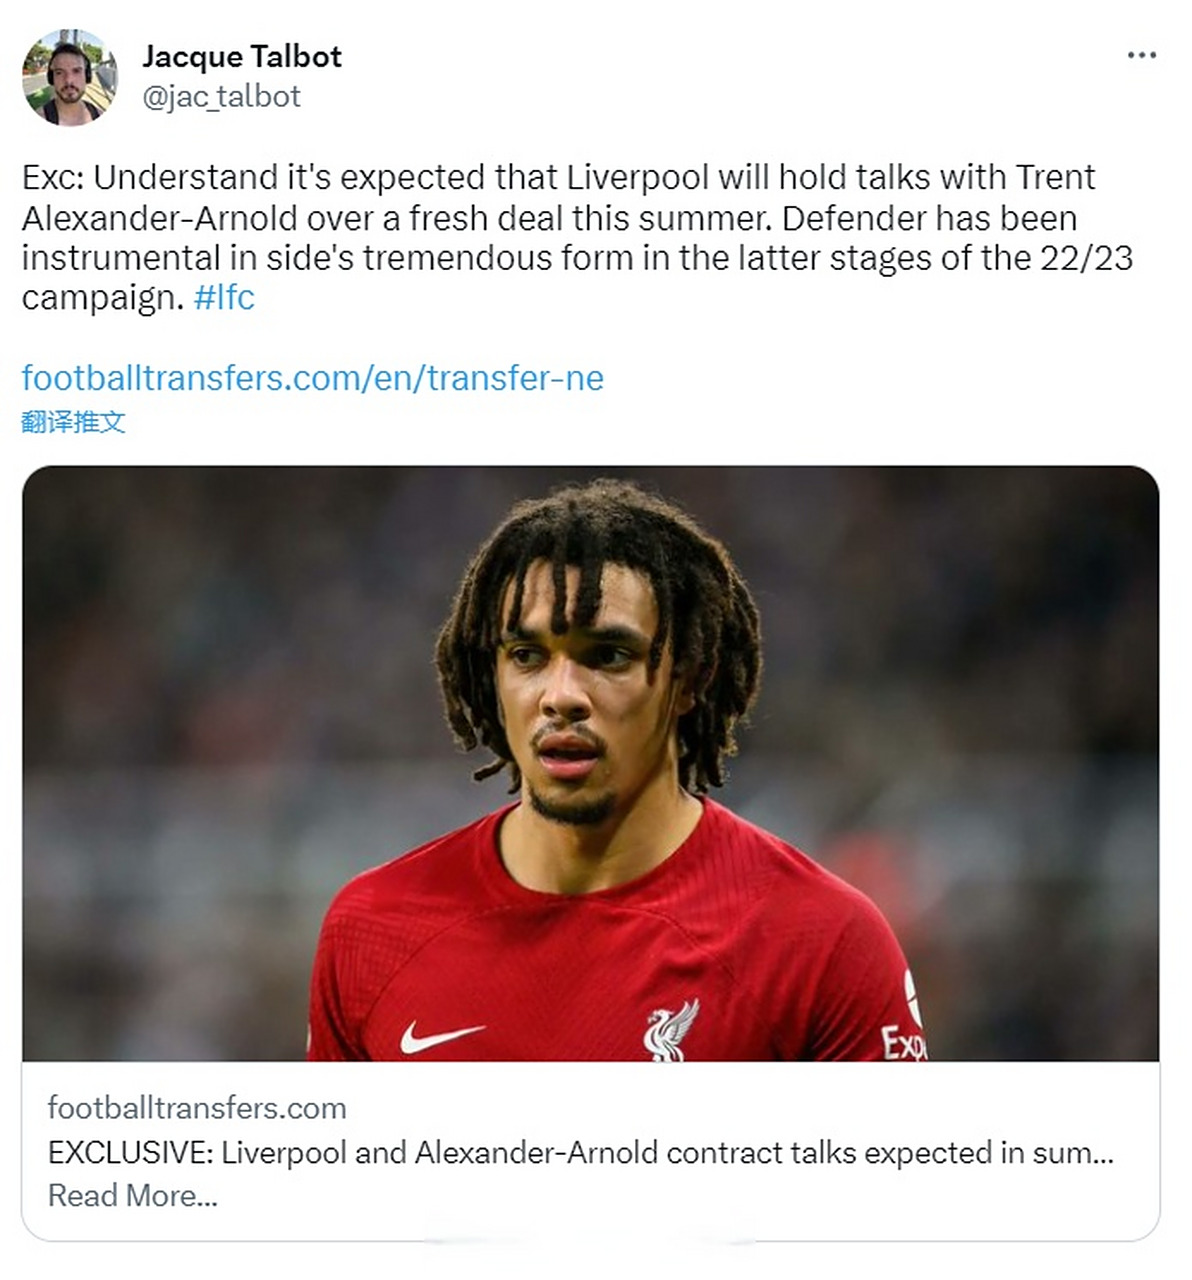Screen dimensions: 1192x1280
Task: Follow the footballtransfers.com/en/transfer-ne link
Action: coord(313,378)
